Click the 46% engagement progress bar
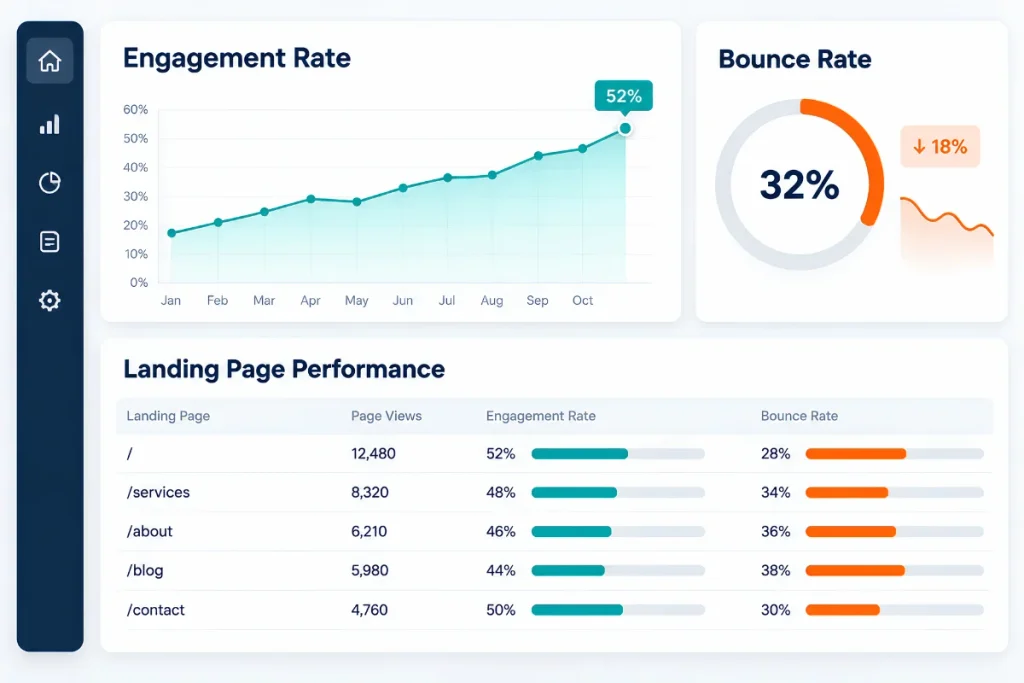This screenshot has width=1024, height=683. tap(618, 532)
